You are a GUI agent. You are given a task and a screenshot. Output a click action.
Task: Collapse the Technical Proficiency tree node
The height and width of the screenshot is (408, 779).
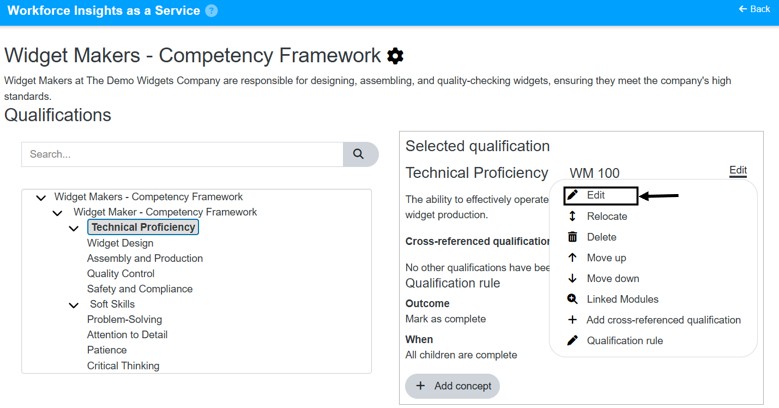[74, 229]
